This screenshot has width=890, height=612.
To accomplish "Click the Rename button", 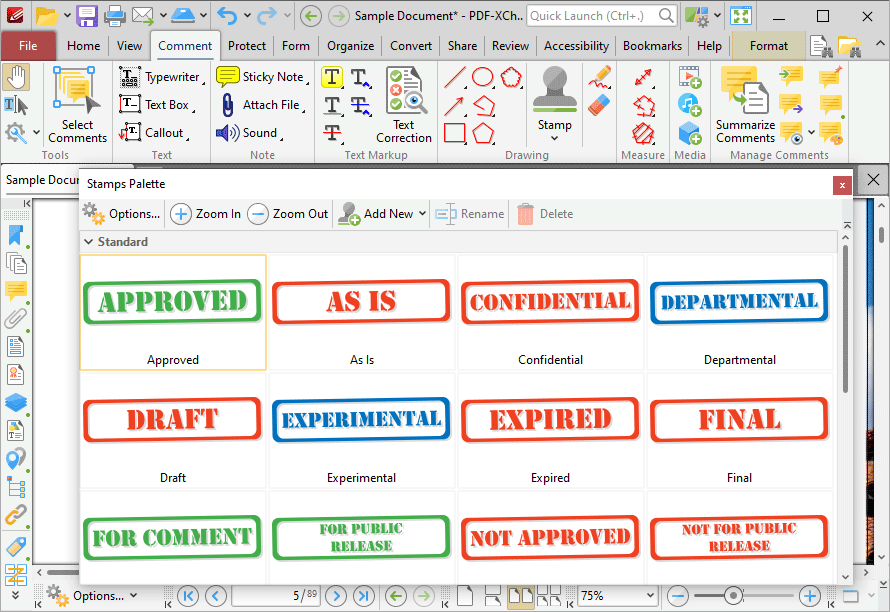I will [x=470, y=213].
